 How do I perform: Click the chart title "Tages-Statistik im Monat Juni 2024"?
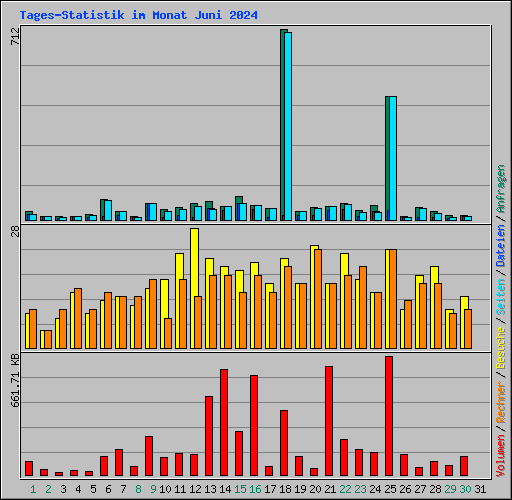(138, 15)
